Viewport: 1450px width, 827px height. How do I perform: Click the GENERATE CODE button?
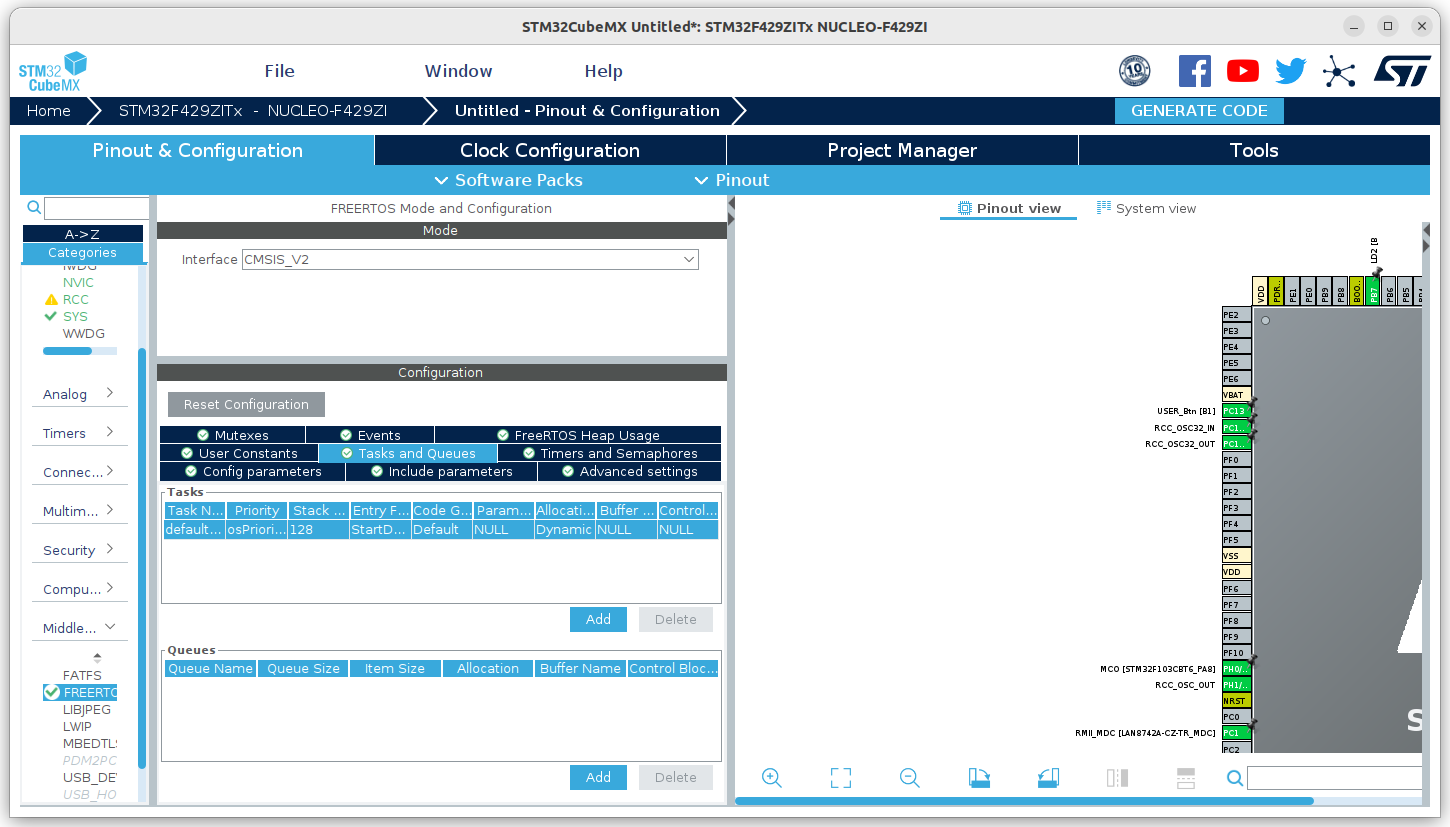tap(1199, 111)
